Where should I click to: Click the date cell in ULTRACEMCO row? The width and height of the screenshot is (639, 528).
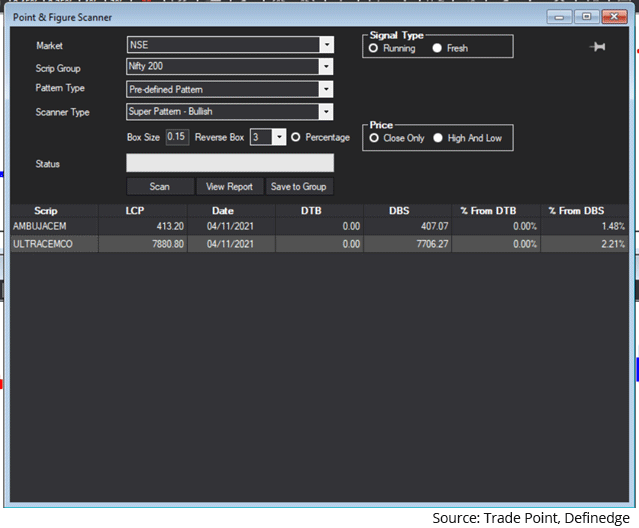tap(231, 244)
